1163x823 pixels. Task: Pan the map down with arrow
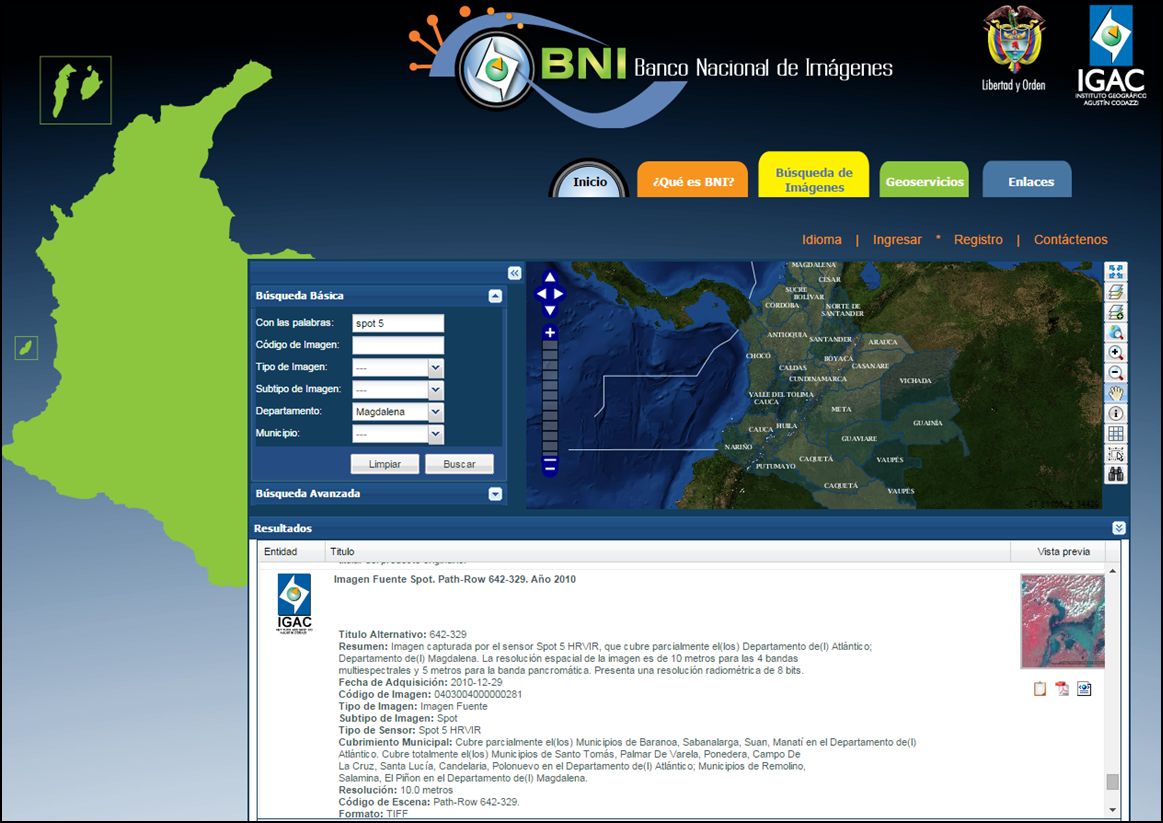pos(550,310)
